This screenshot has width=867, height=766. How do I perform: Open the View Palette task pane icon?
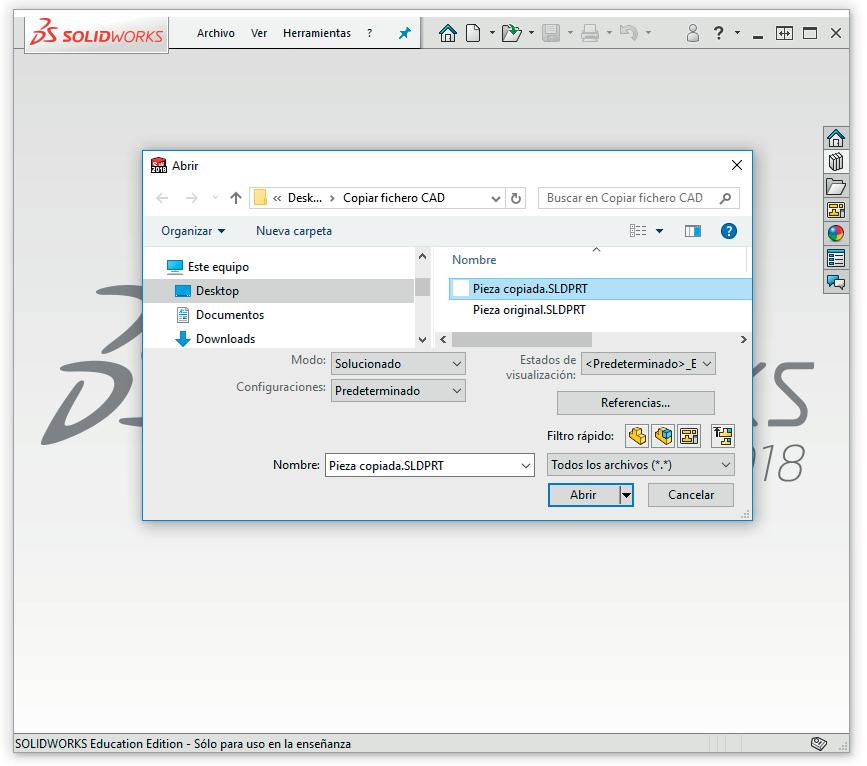click(x=835, y=210)
